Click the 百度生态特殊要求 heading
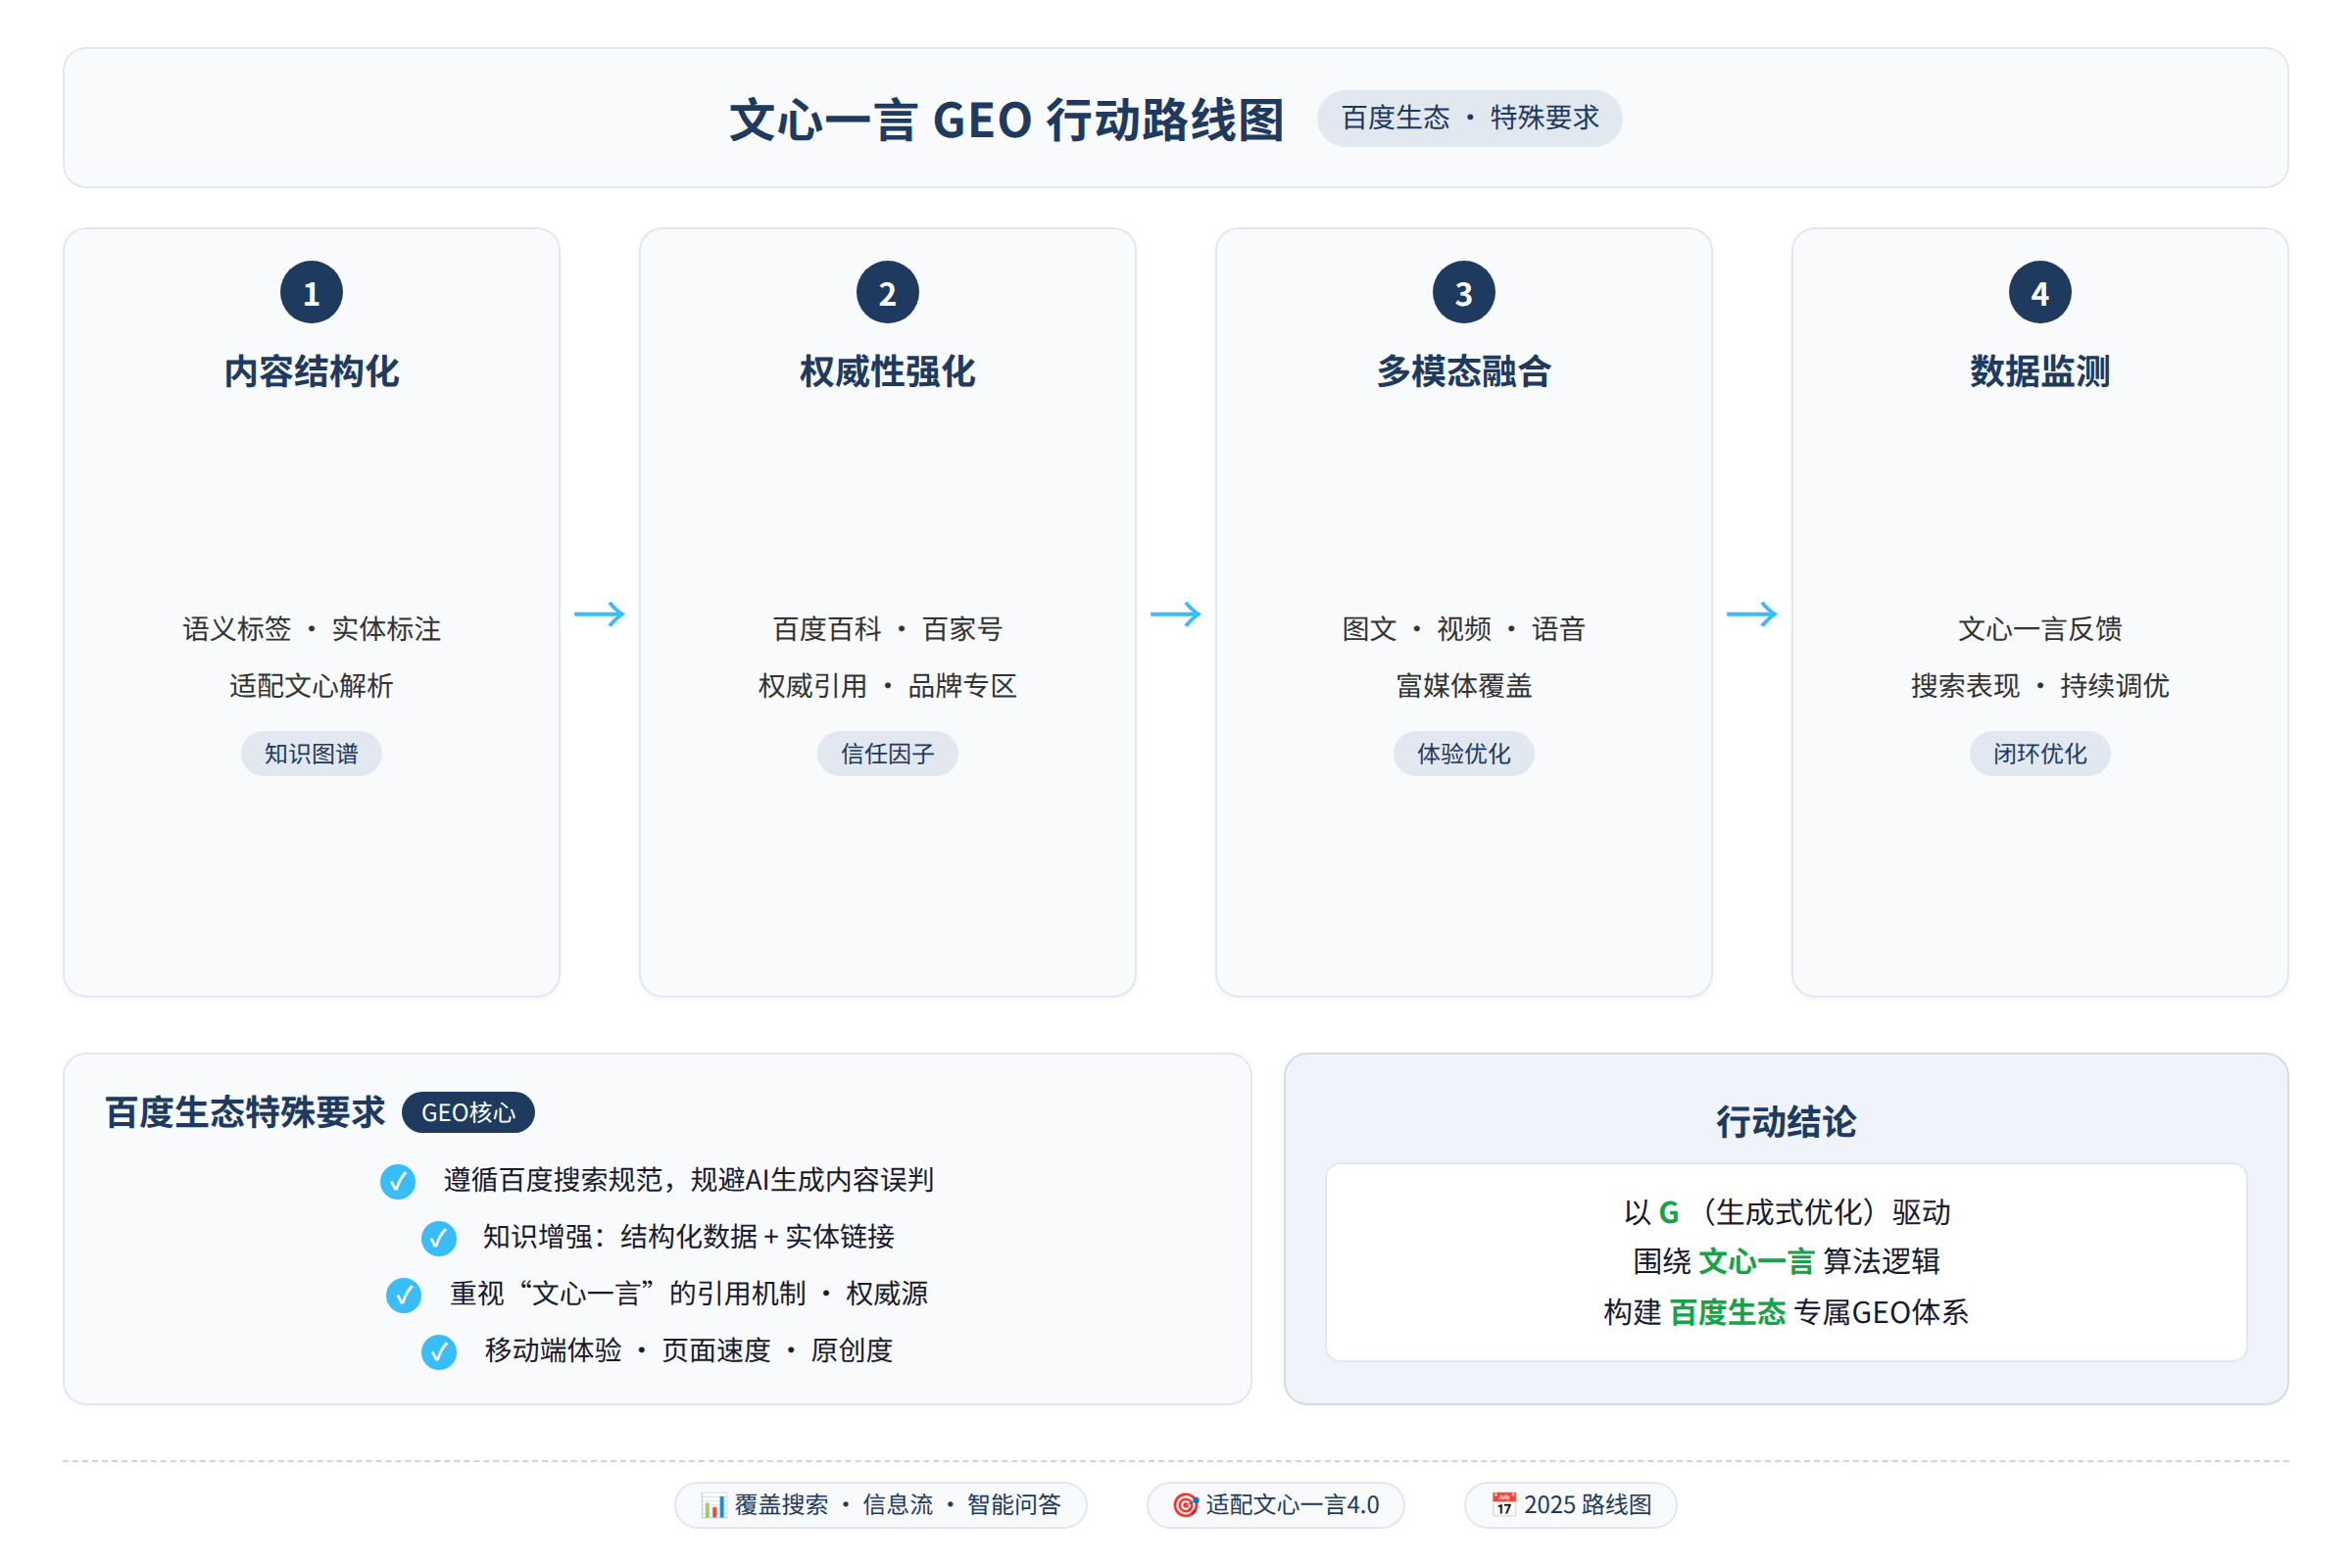The image size is (2352, 1568). point(245,1112)
